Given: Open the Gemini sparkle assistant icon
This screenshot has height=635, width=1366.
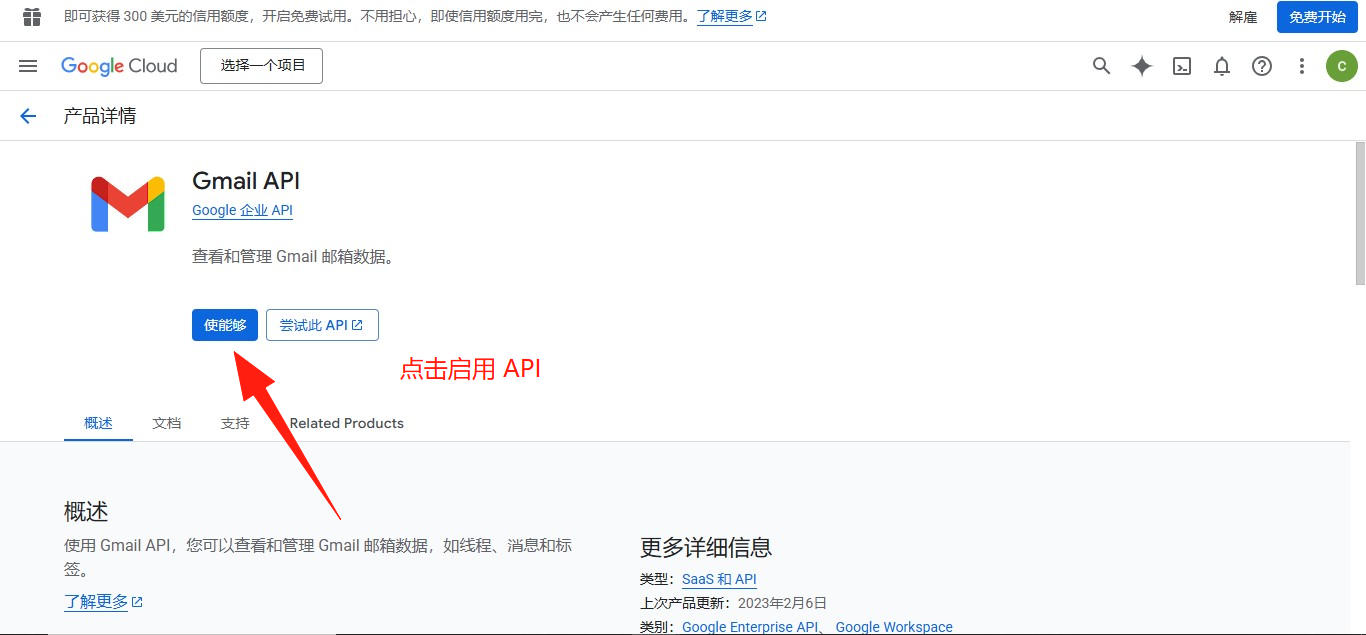Looking at the screenshot, I should (x=1141, y=66).
